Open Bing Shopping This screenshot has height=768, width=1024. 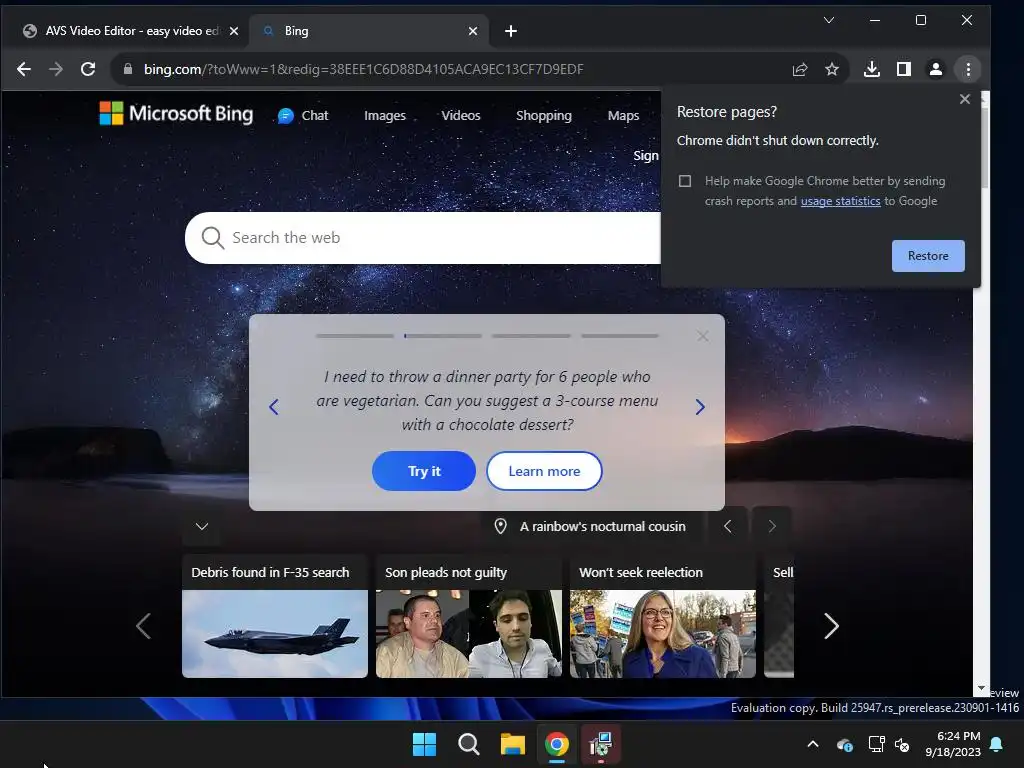tap(543, 116)
